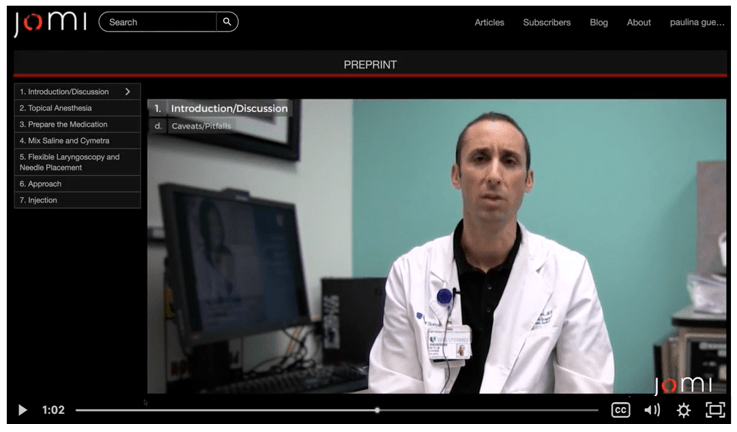Viewport: 737px width, 432px height.
Task: Go to the Blog page
Action: point(598,23)
